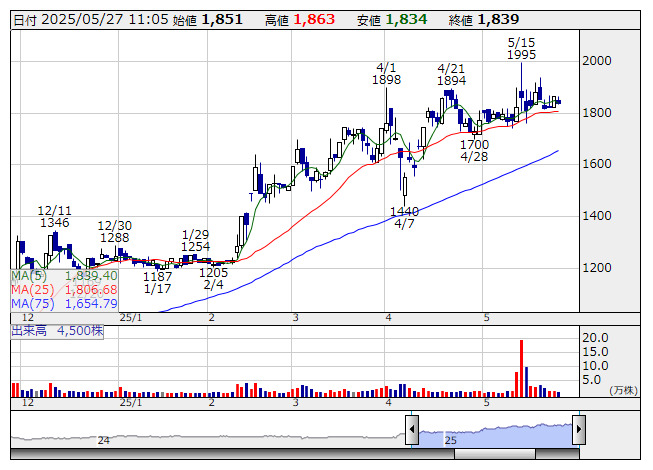Click the left range handle in navigator

coord(412,430)
